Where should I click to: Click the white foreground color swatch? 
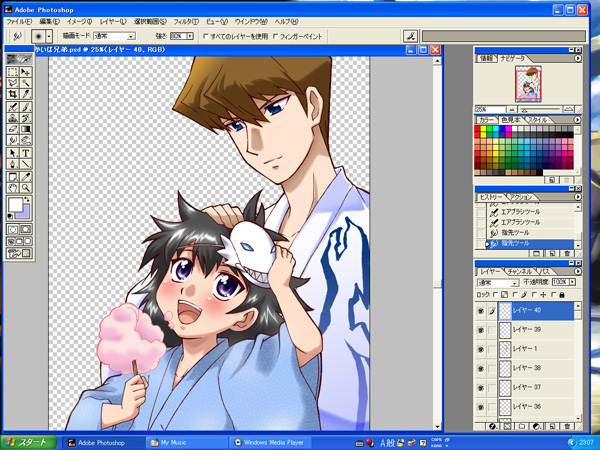[x=15, y=205]
